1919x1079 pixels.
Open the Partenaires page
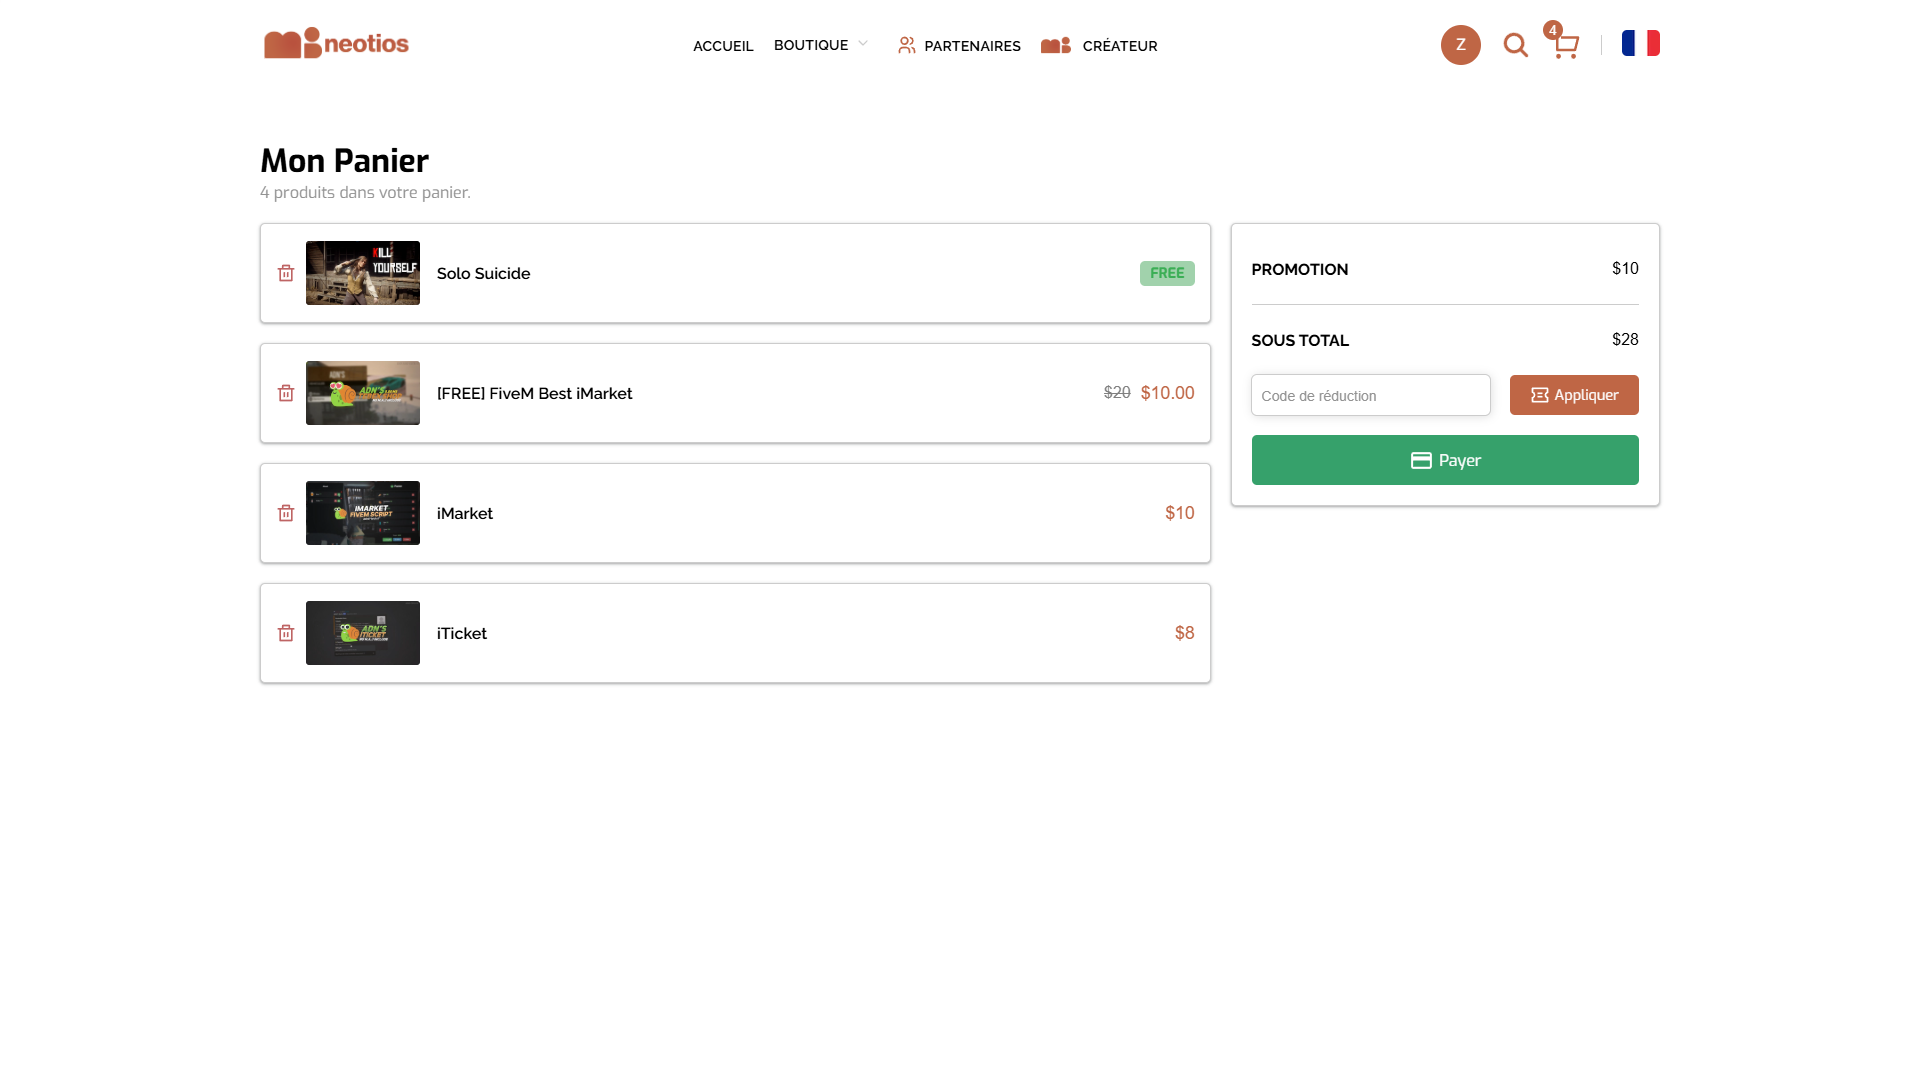pyautogui.click(x=959, y=46)
